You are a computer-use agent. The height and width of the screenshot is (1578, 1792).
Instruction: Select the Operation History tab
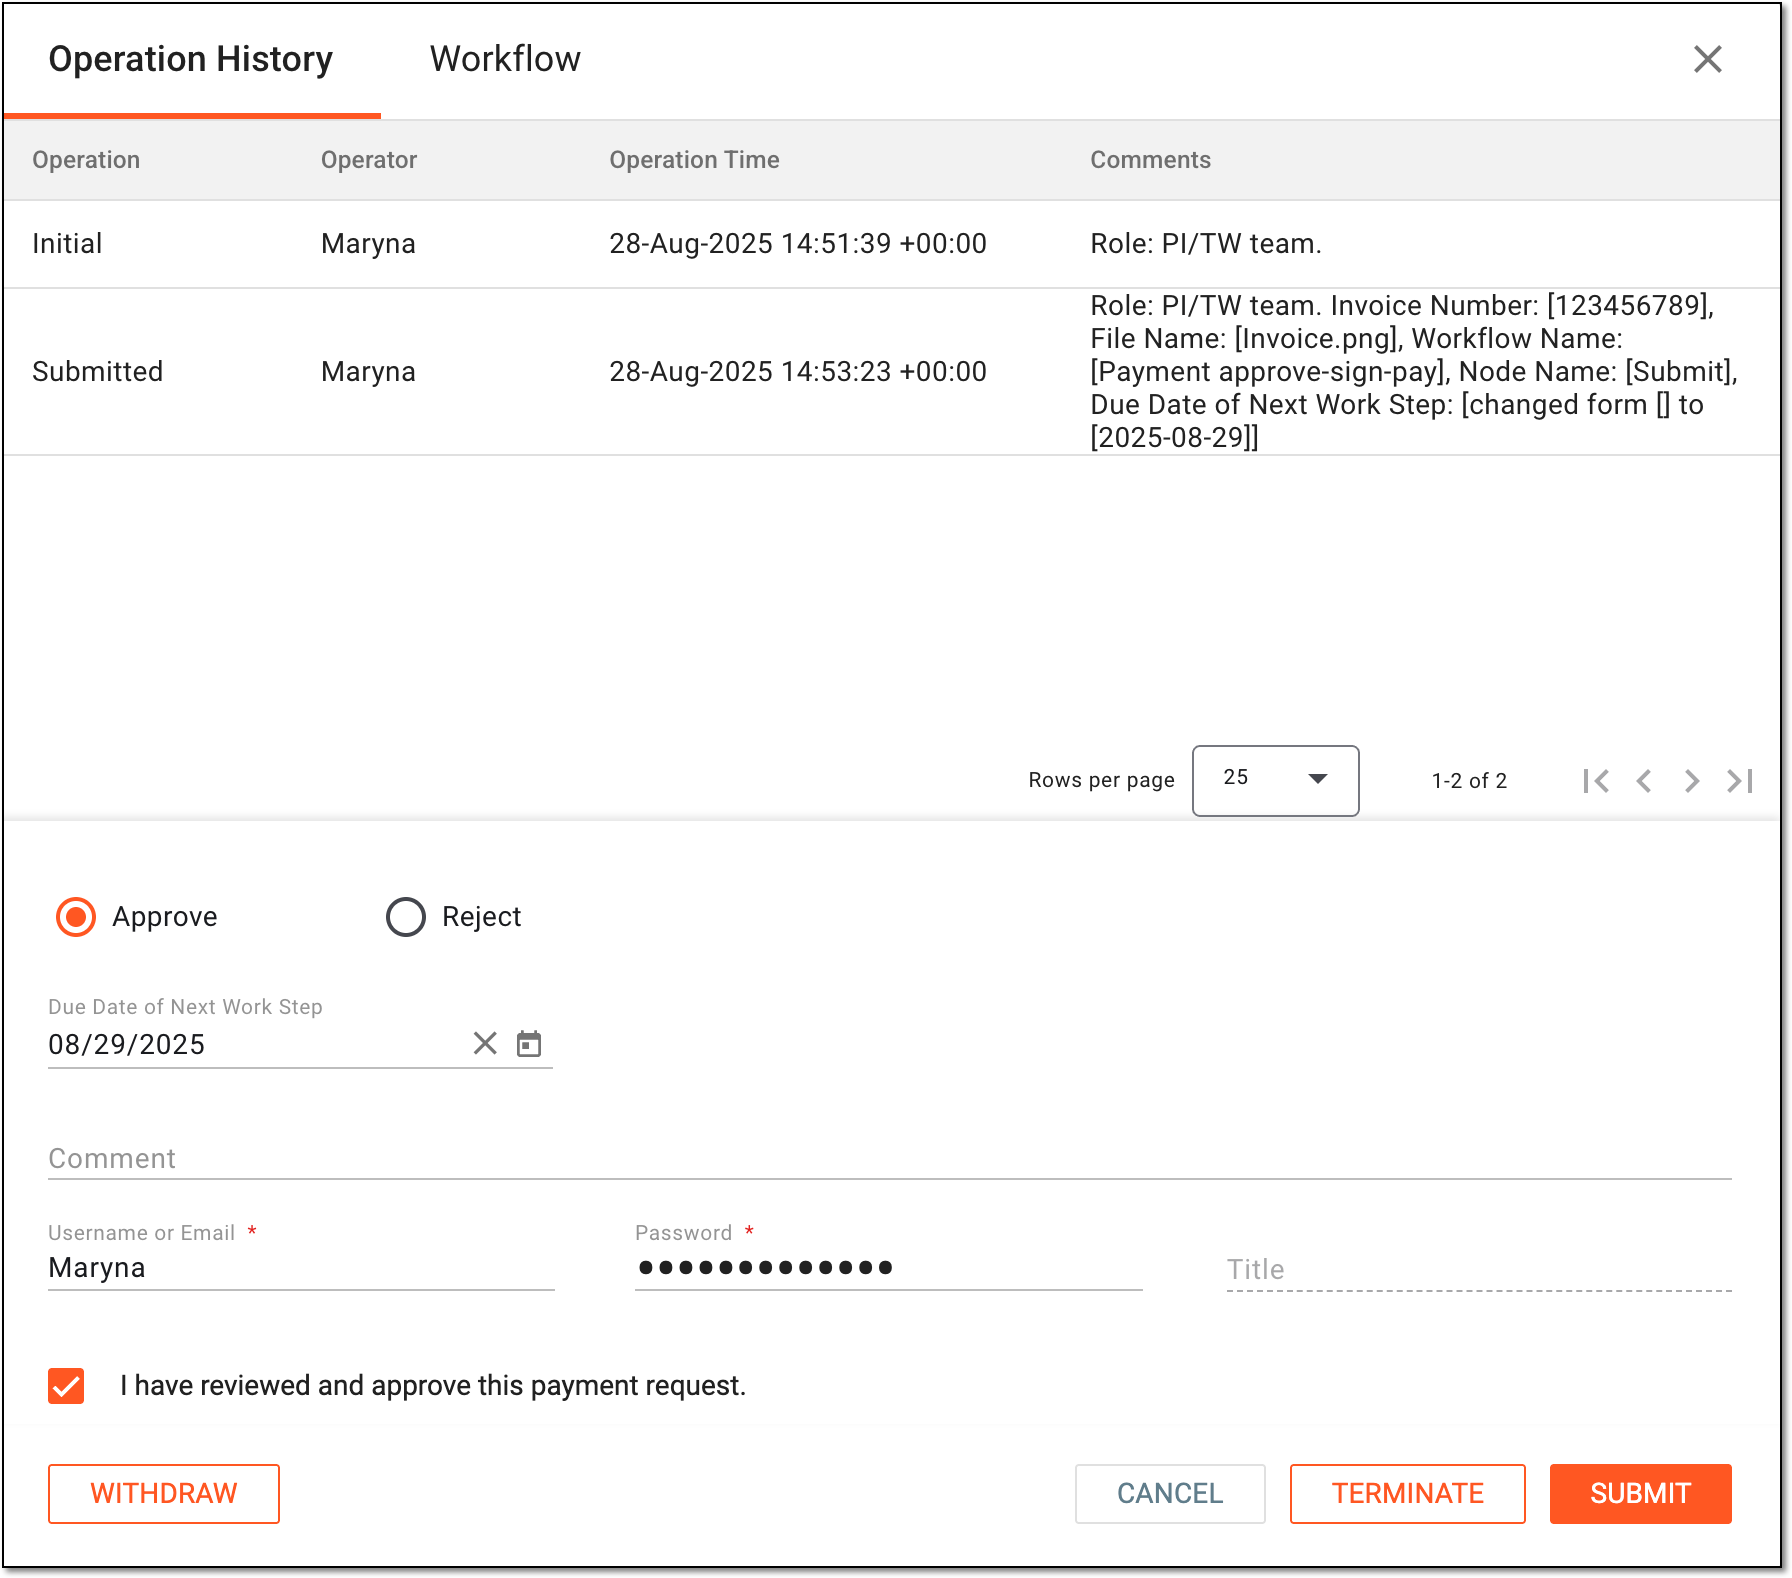[191, 59]
